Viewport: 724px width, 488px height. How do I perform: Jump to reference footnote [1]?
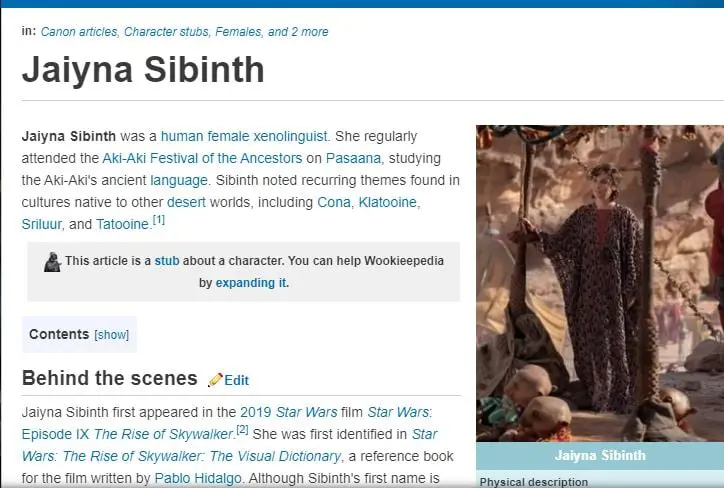(159, 220)
